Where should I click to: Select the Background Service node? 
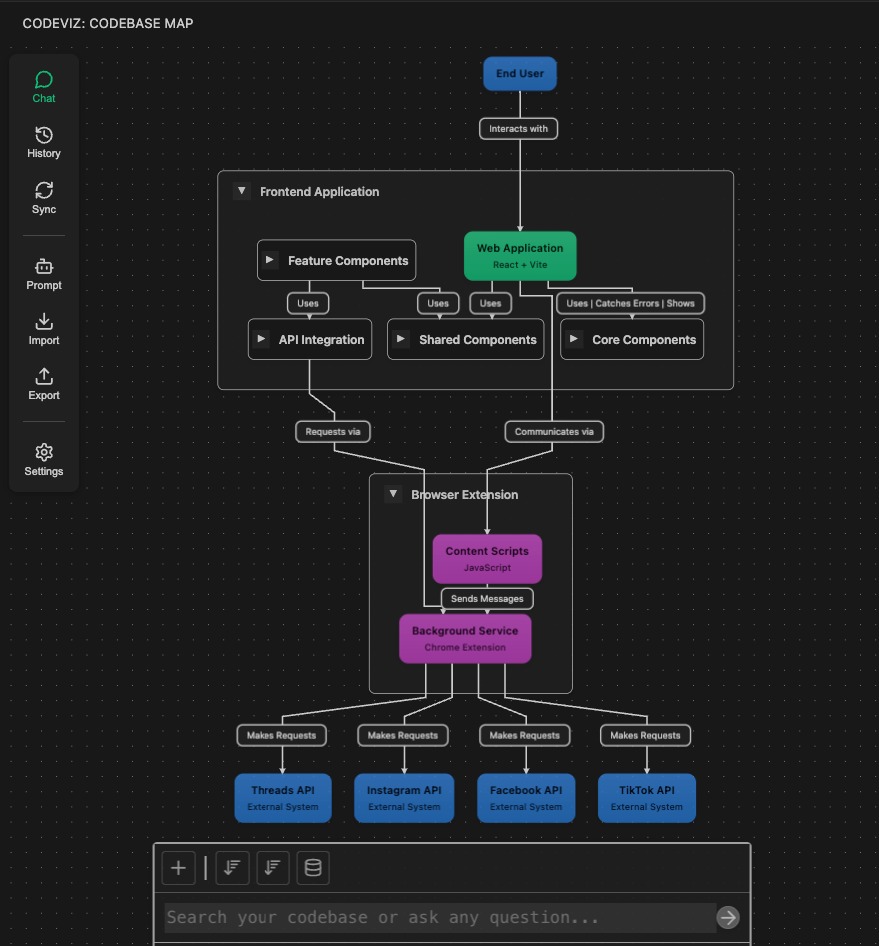click(465, 638)
